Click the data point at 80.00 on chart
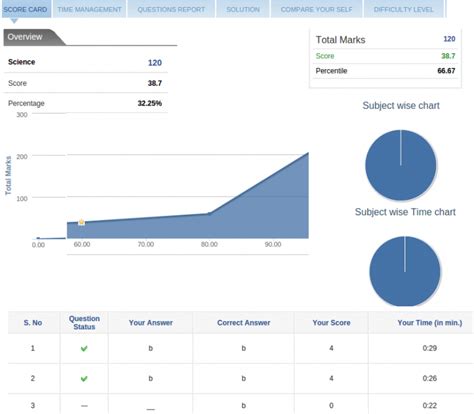The image size is (474, 414). [209, 213]
